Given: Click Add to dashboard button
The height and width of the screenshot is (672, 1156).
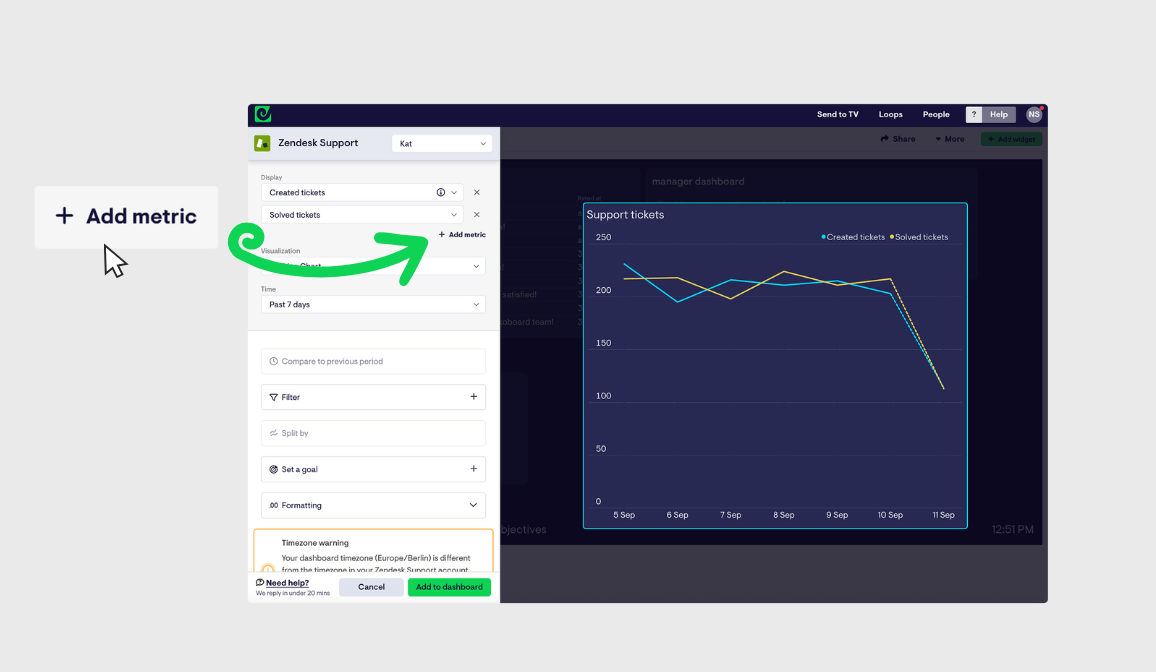Looking at the screenshot, I should coord(449,587).
